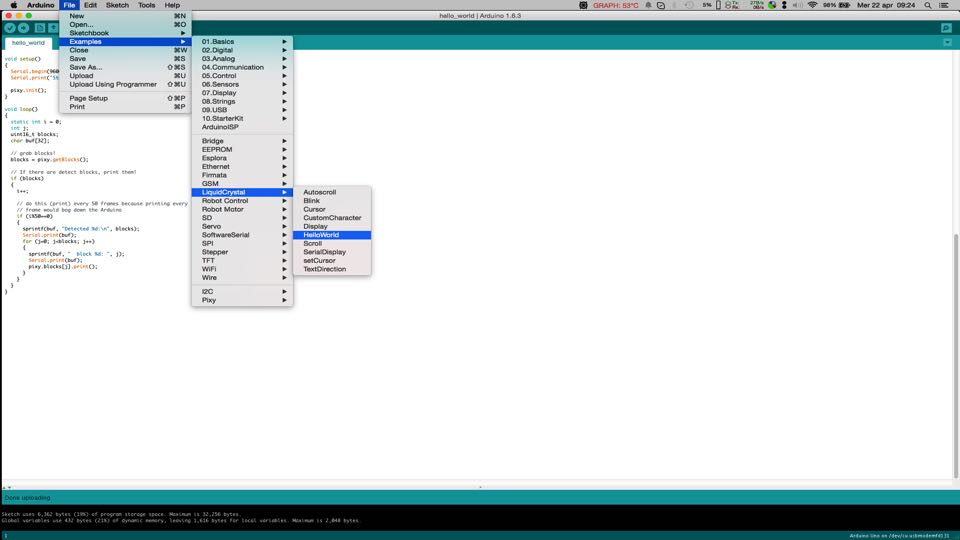Viewport: 960px width, 540px height.
Task: Choose Upload Using Programmer
Action: pos(125,84)
